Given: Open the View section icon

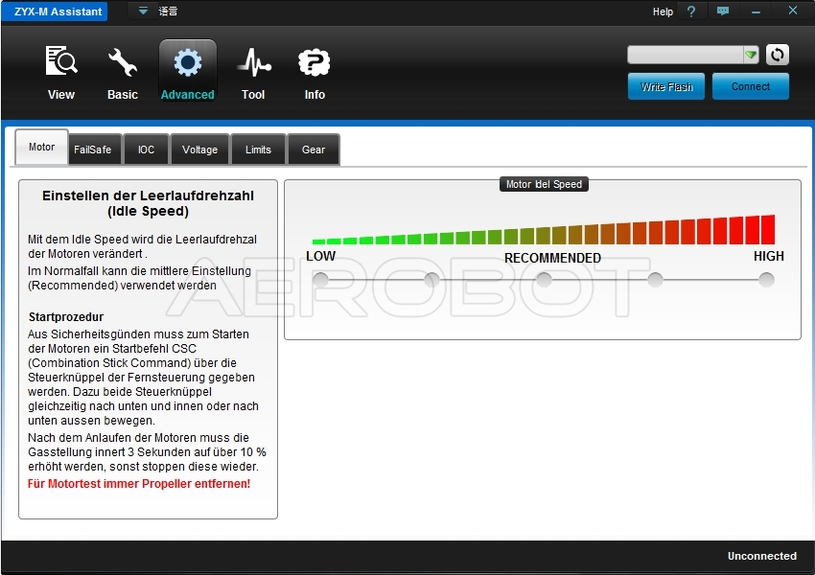Looking at the screenshot, I should coord(61,63).
